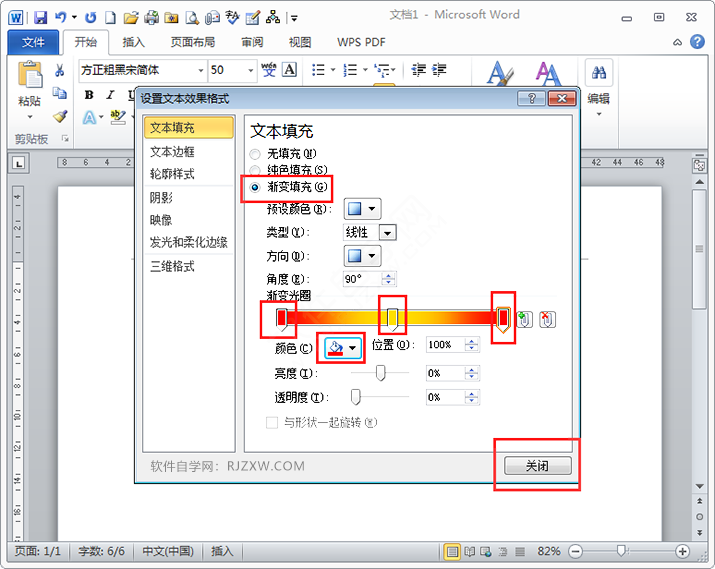Select 映像 category in dialog
715x569 pixels.
(189, 220)
